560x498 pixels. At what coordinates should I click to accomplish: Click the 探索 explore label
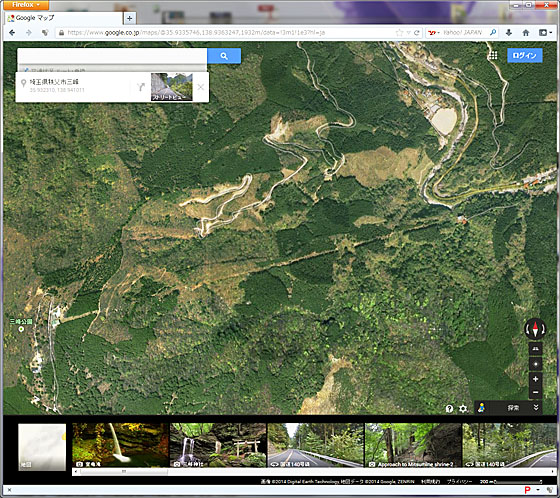point(513,408)
